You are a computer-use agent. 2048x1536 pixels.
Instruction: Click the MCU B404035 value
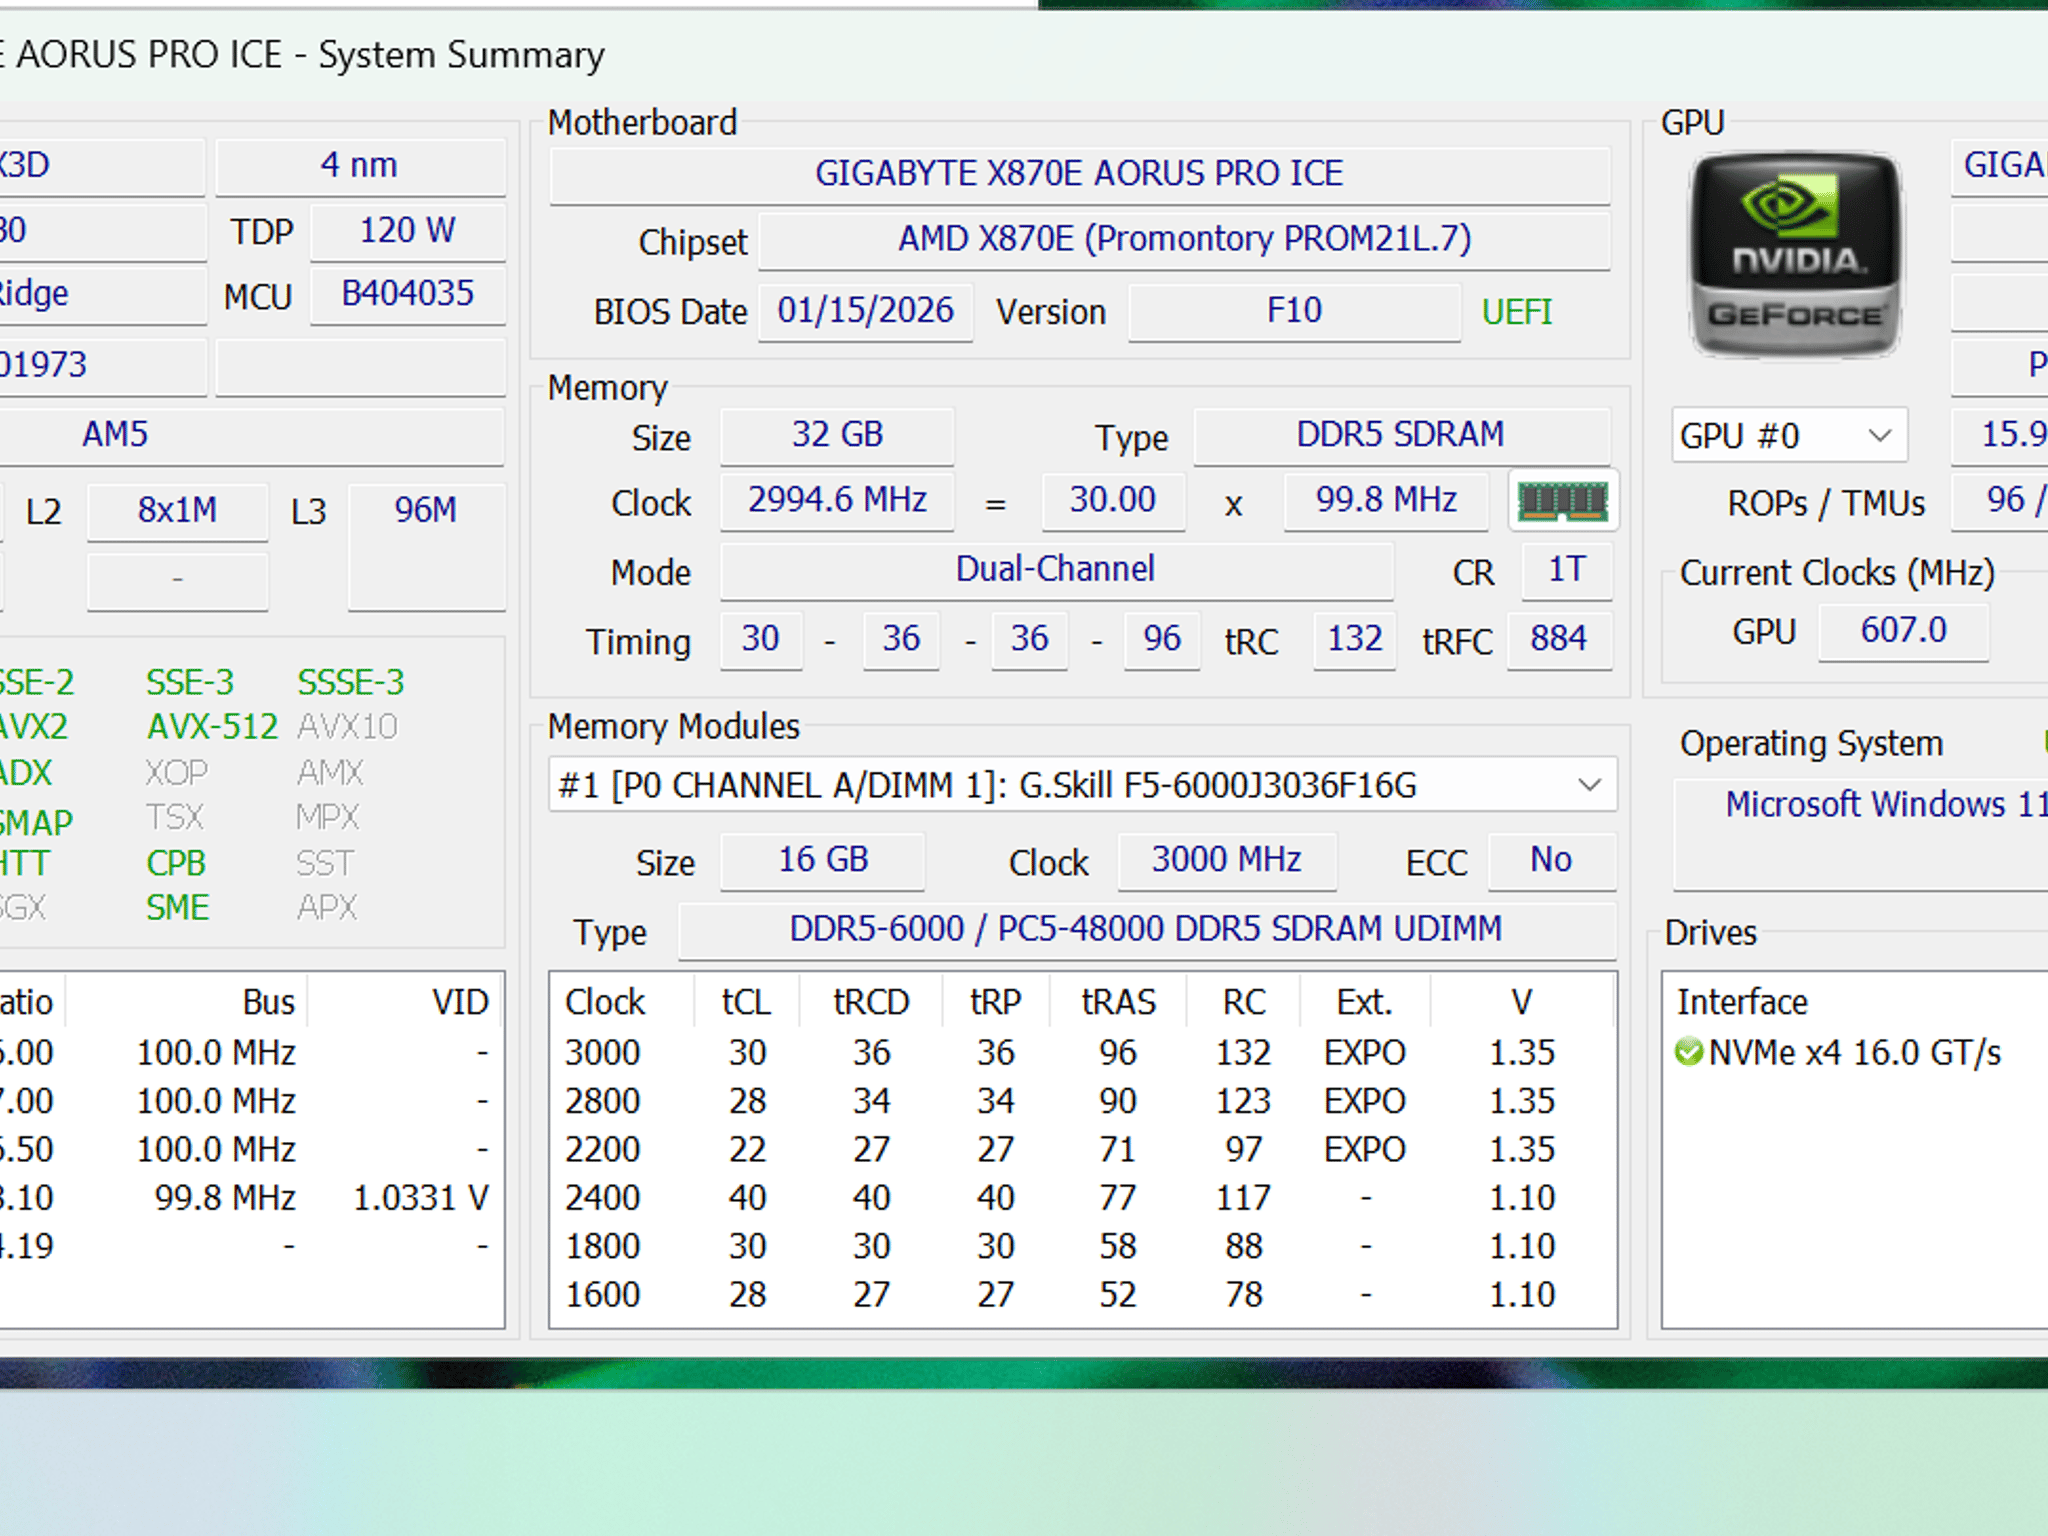click(x=408, y=294)
